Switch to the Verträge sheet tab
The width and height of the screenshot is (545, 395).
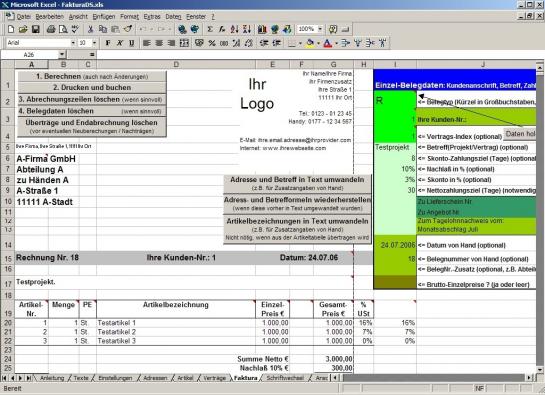[x=214, y=378]
